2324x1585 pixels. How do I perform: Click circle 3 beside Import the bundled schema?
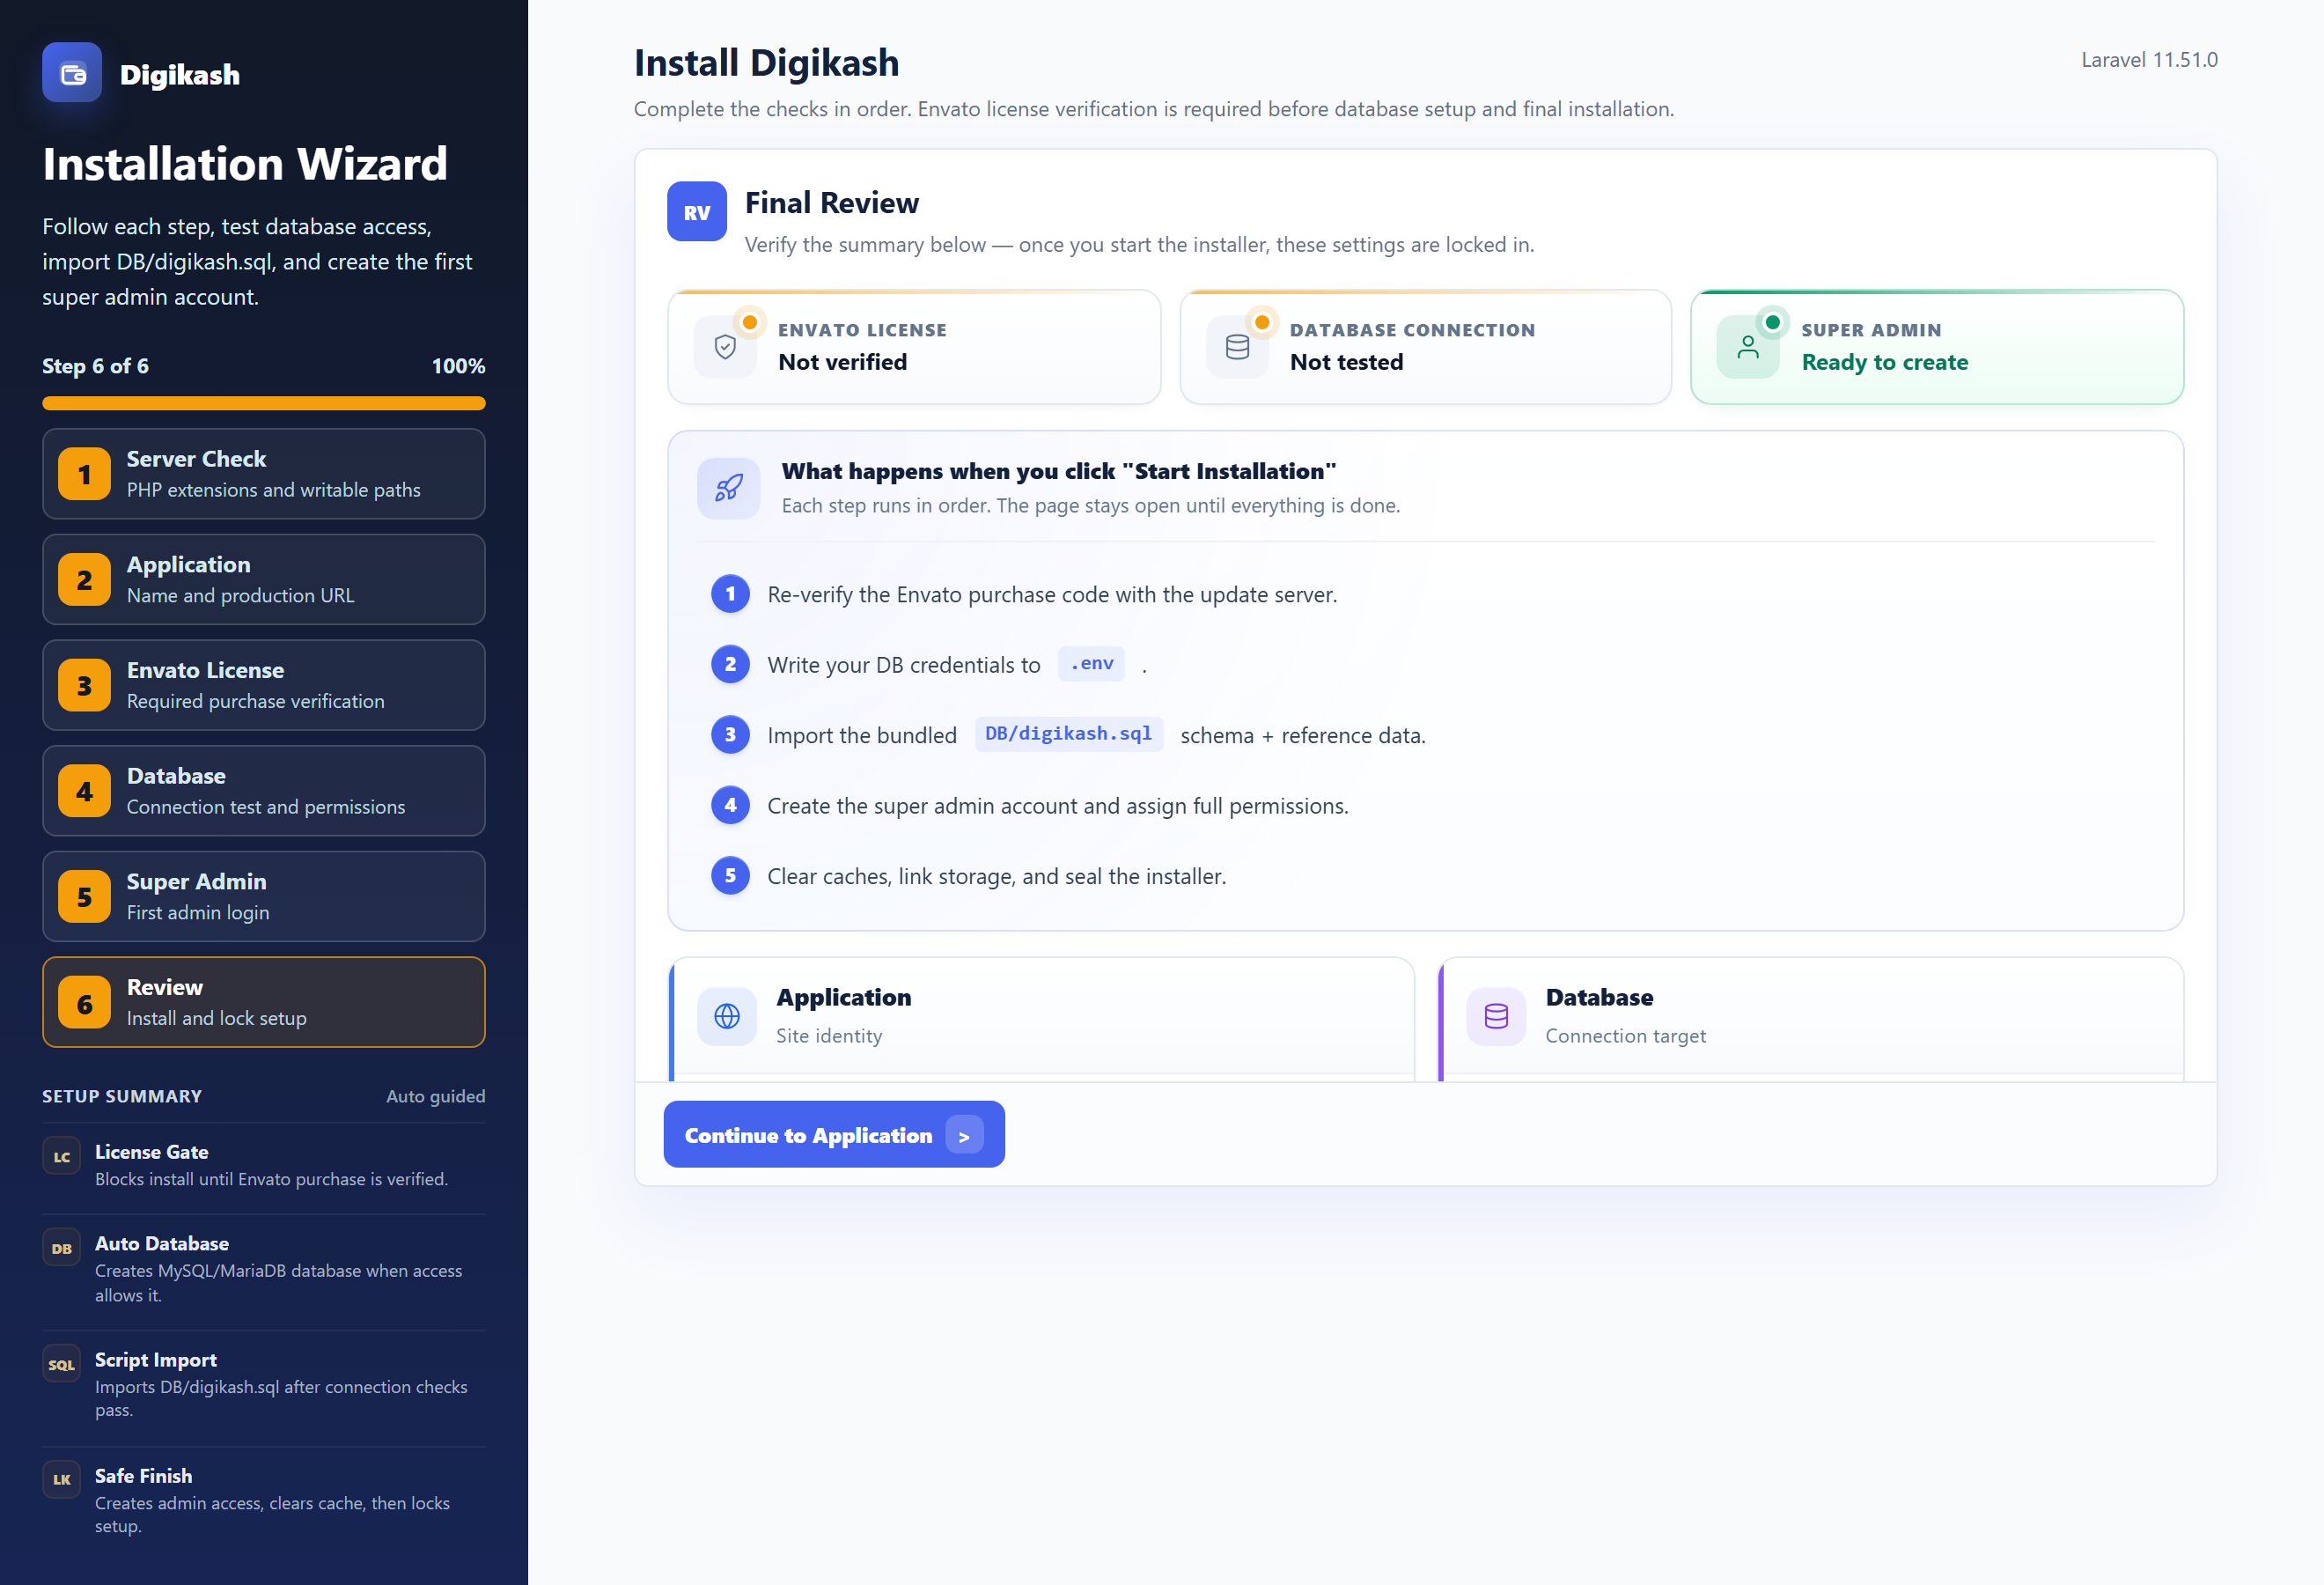click(730, 735)
